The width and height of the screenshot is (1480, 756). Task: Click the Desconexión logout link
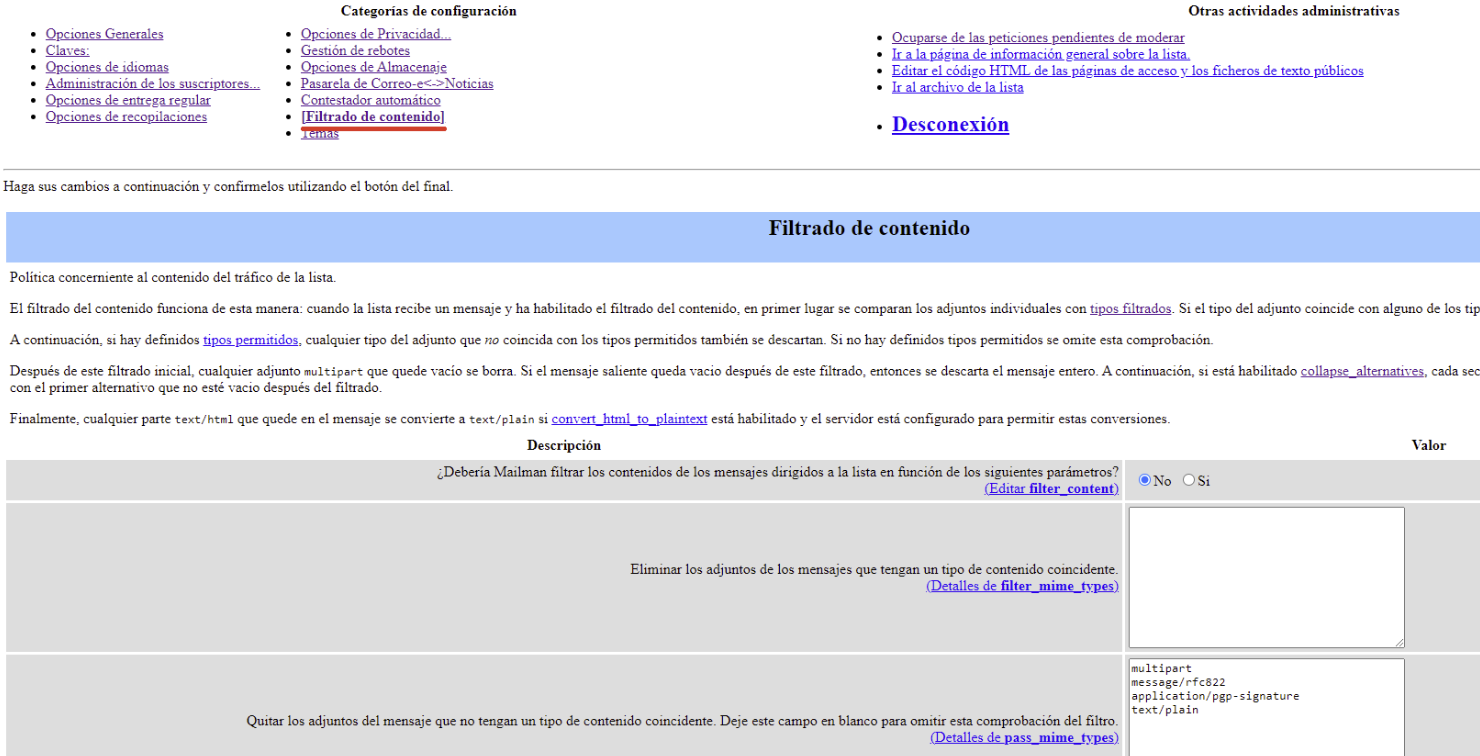point(950,125)
